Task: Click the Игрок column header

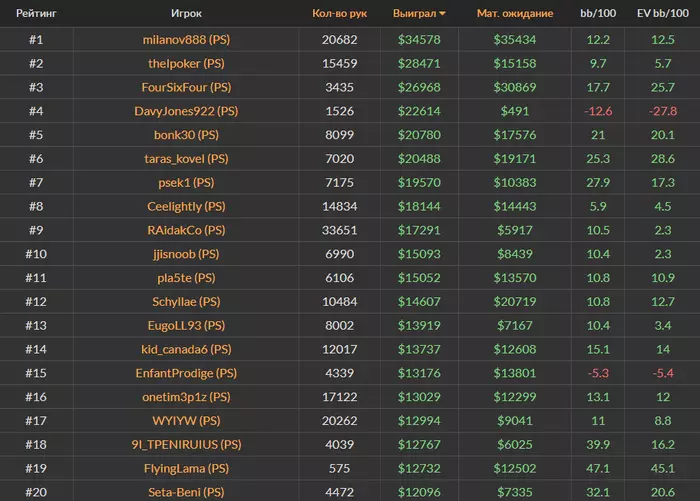Action: (x=186, y=15)
